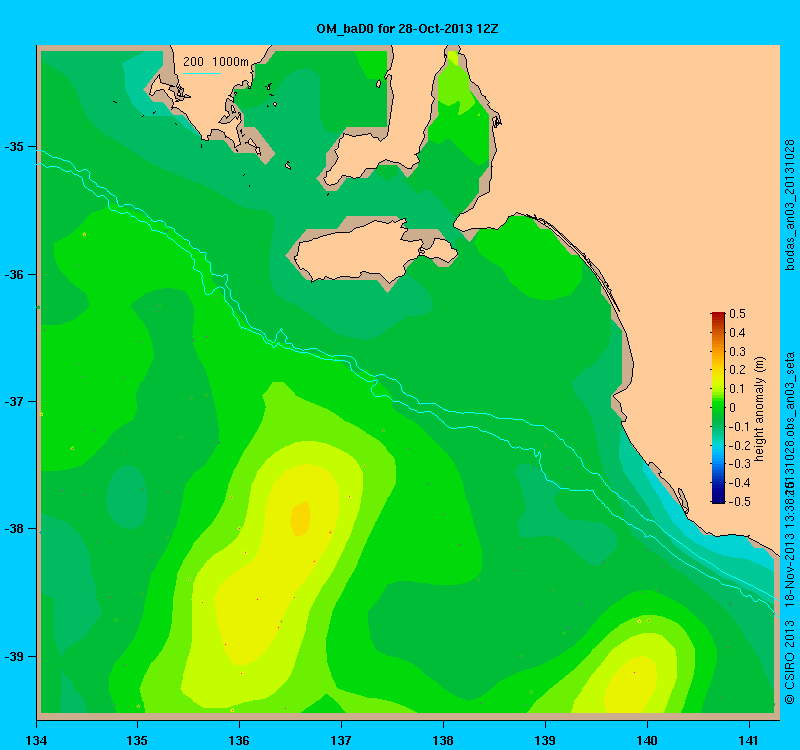Click the '0.4' color bar label
This screenshot has width=800, height=750.
737,333
